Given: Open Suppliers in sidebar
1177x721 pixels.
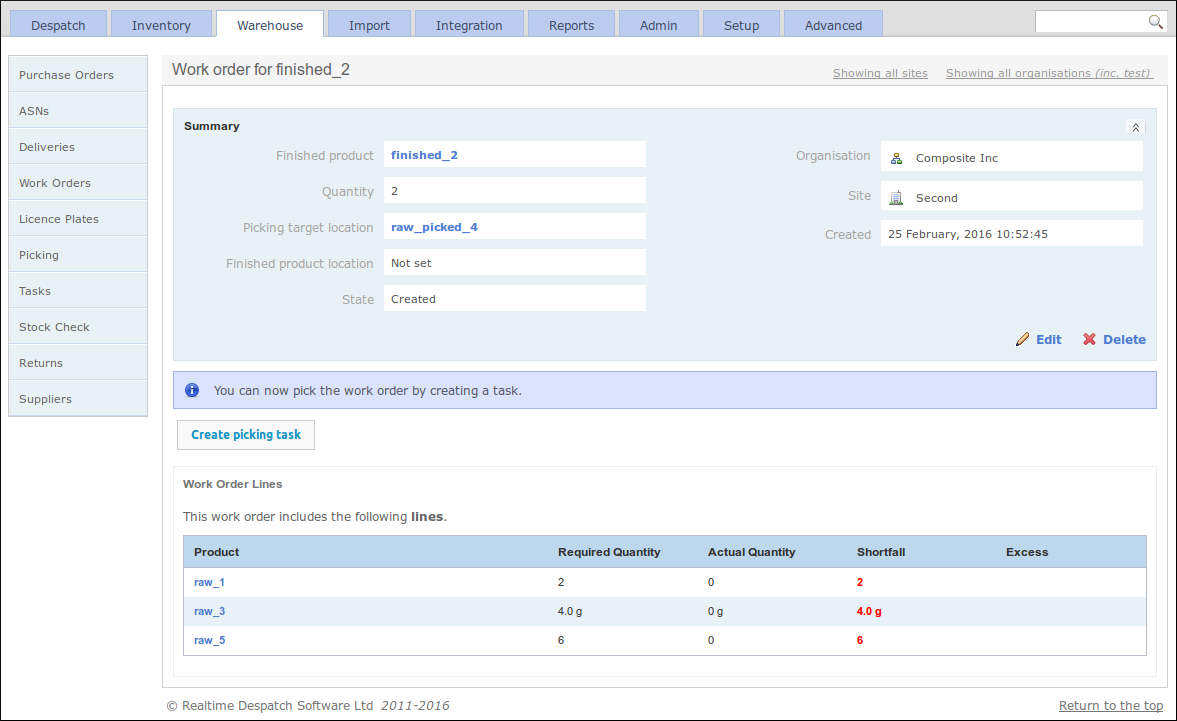Looking at the screenshot, I should click(x=78, y=398).
